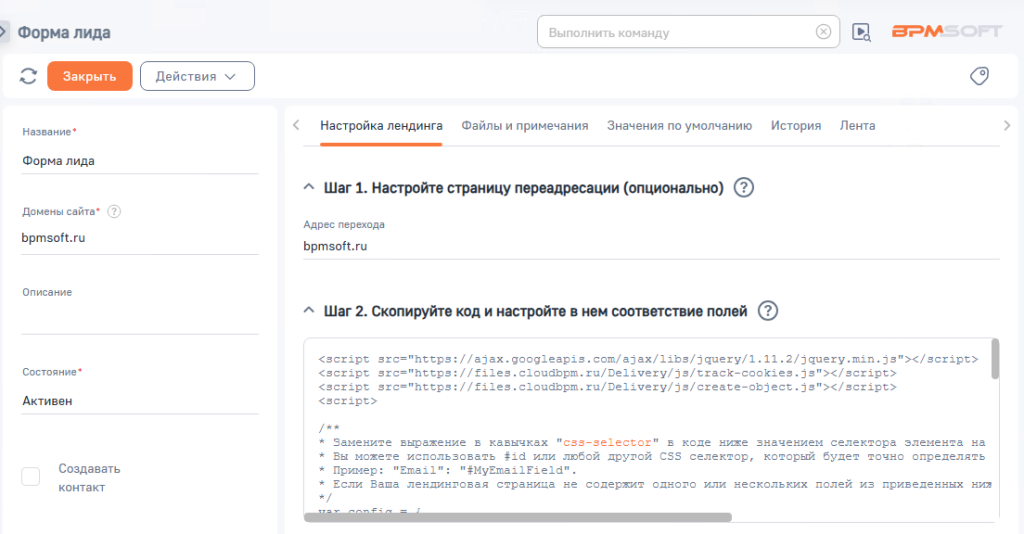Click the create-object.js script line
Screen dimensions: 1024x534
(607, 387)
